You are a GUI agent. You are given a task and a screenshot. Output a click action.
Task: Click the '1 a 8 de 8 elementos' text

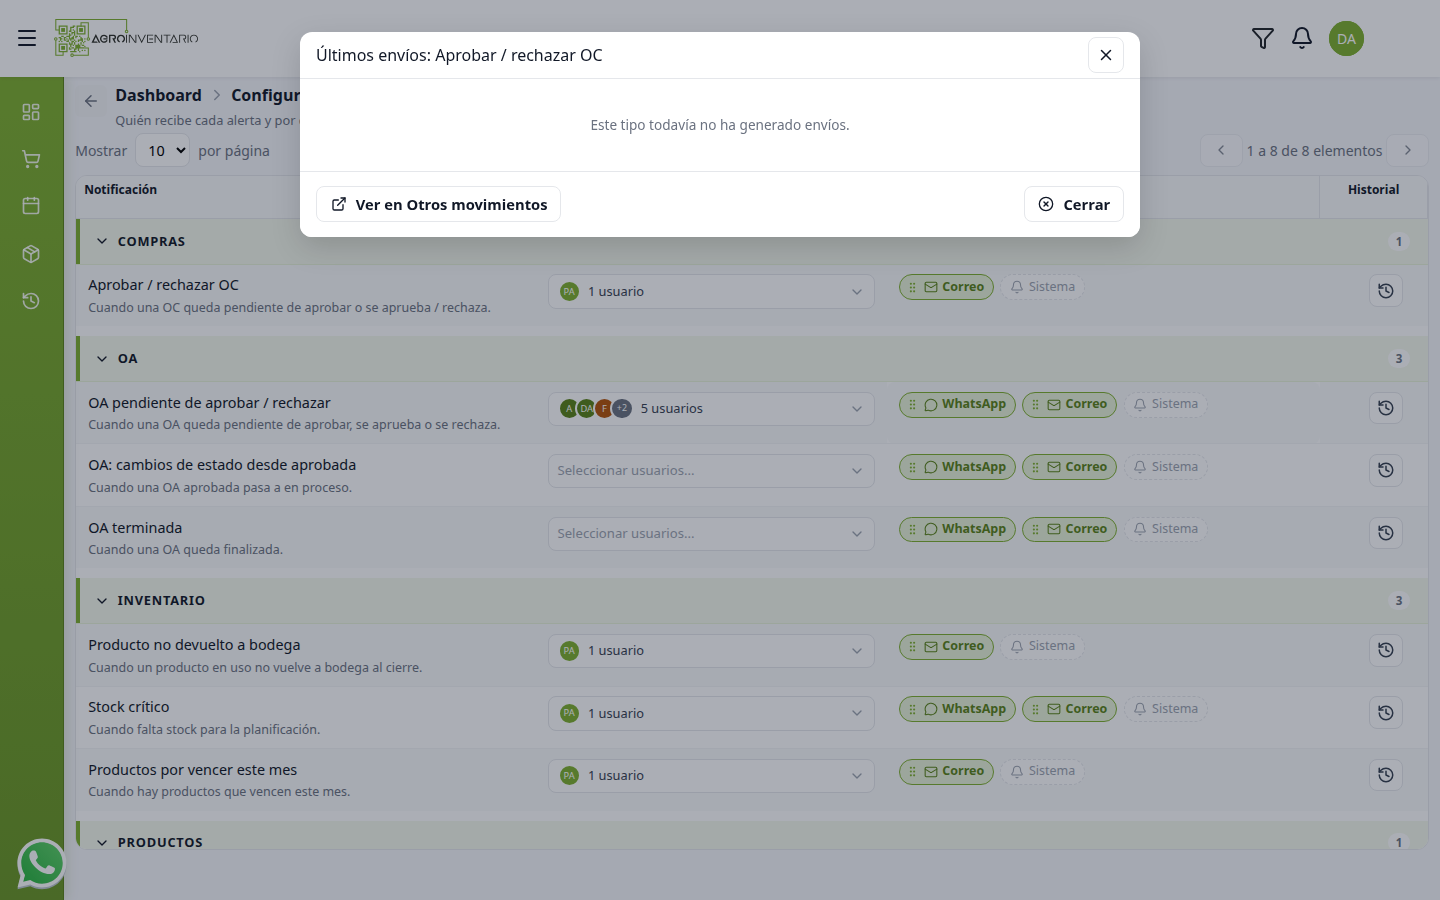click(x=1314, y=150)
